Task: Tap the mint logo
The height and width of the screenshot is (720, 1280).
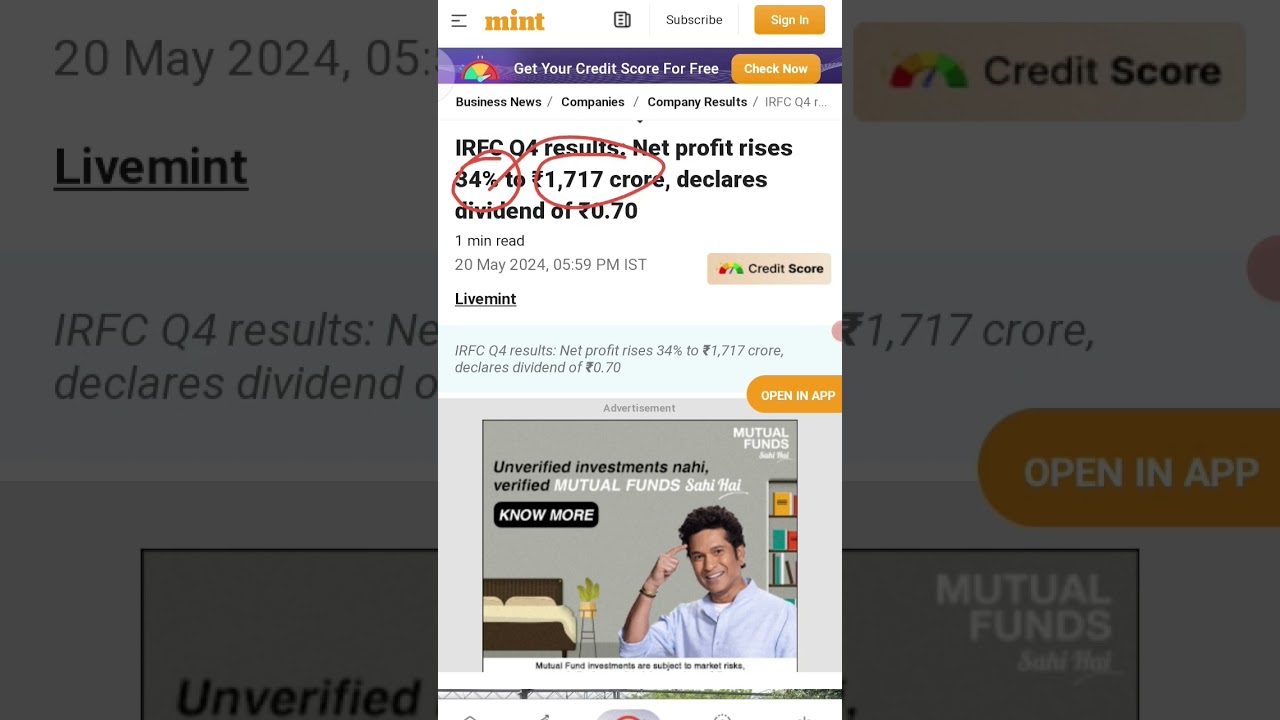Action: click(515, 20)
